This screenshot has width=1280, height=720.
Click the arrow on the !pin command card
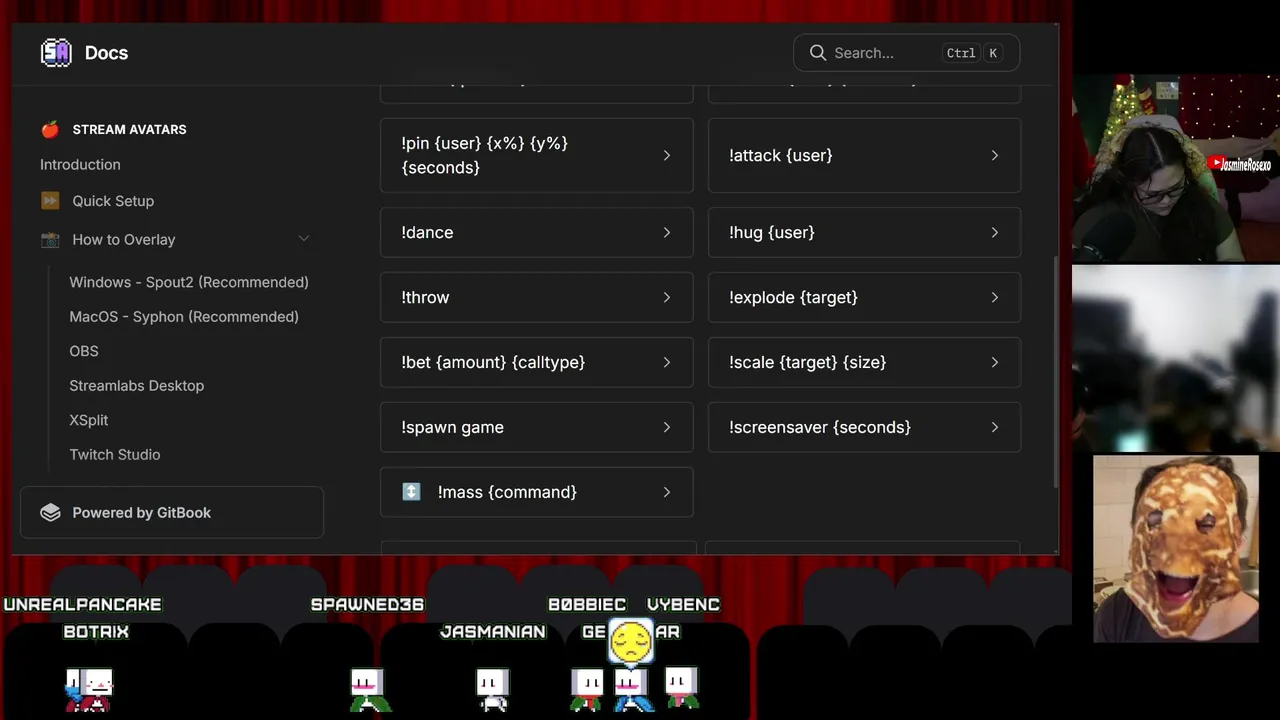(x=667, y=155)
